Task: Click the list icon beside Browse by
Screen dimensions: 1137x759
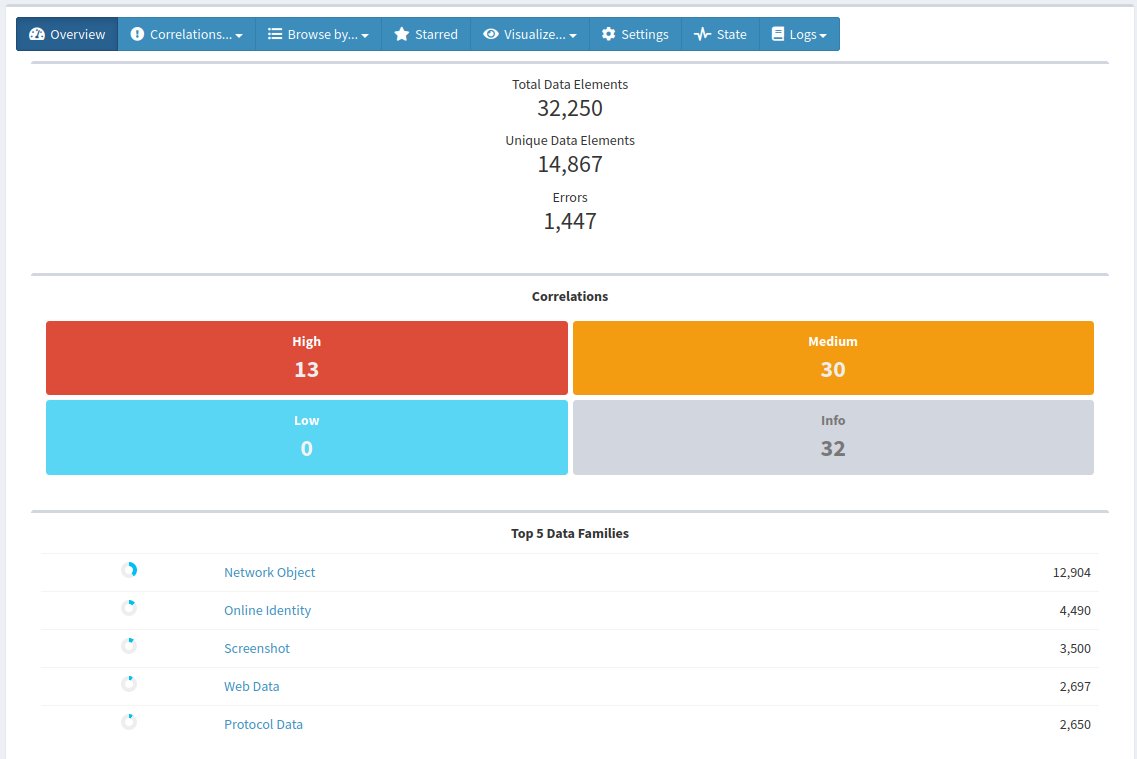Action: pyautogui.click(x=275, y=34)
